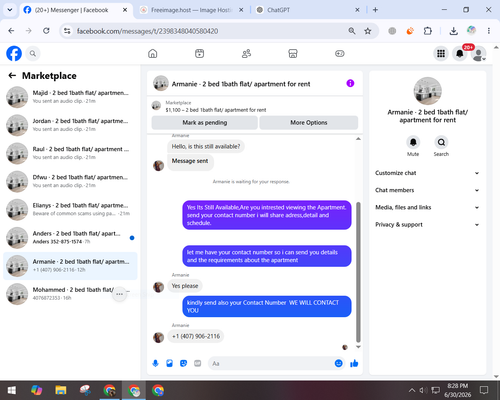The width and height of the screenshot is (500, 400).
Task: Switch to the Messenger Facebook tab
Action: tap(75, 10)
